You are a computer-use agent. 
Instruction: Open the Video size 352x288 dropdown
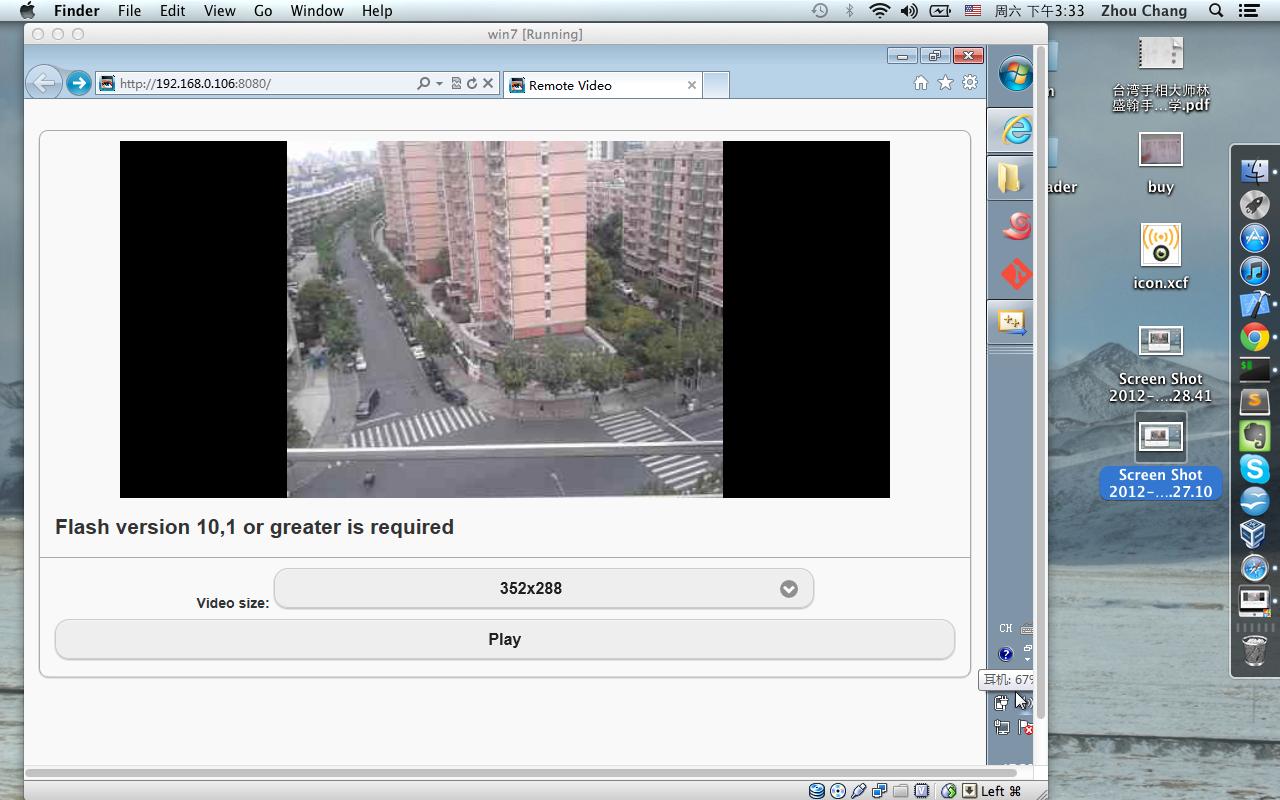544,588
